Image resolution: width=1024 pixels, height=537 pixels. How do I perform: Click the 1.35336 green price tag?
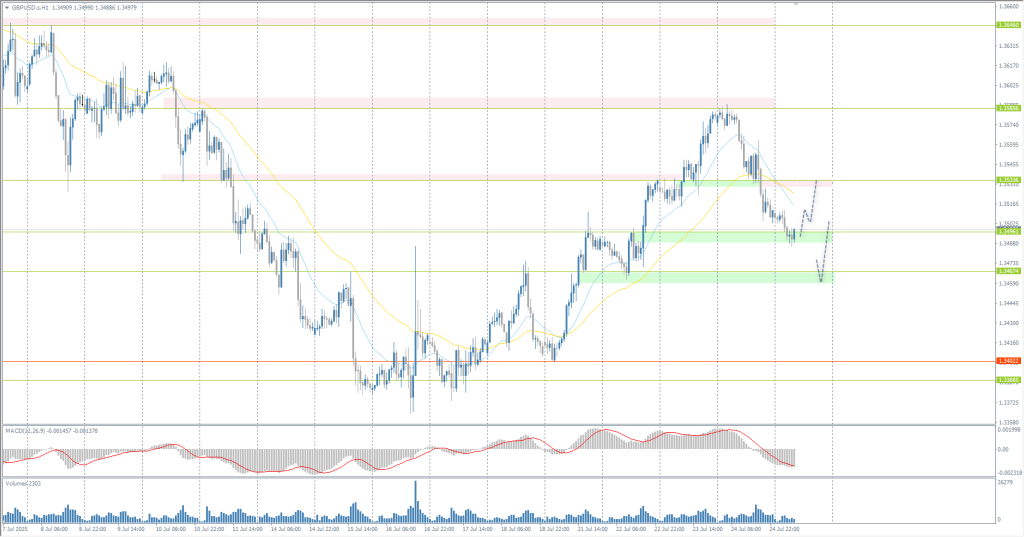tap(1007, 181)
